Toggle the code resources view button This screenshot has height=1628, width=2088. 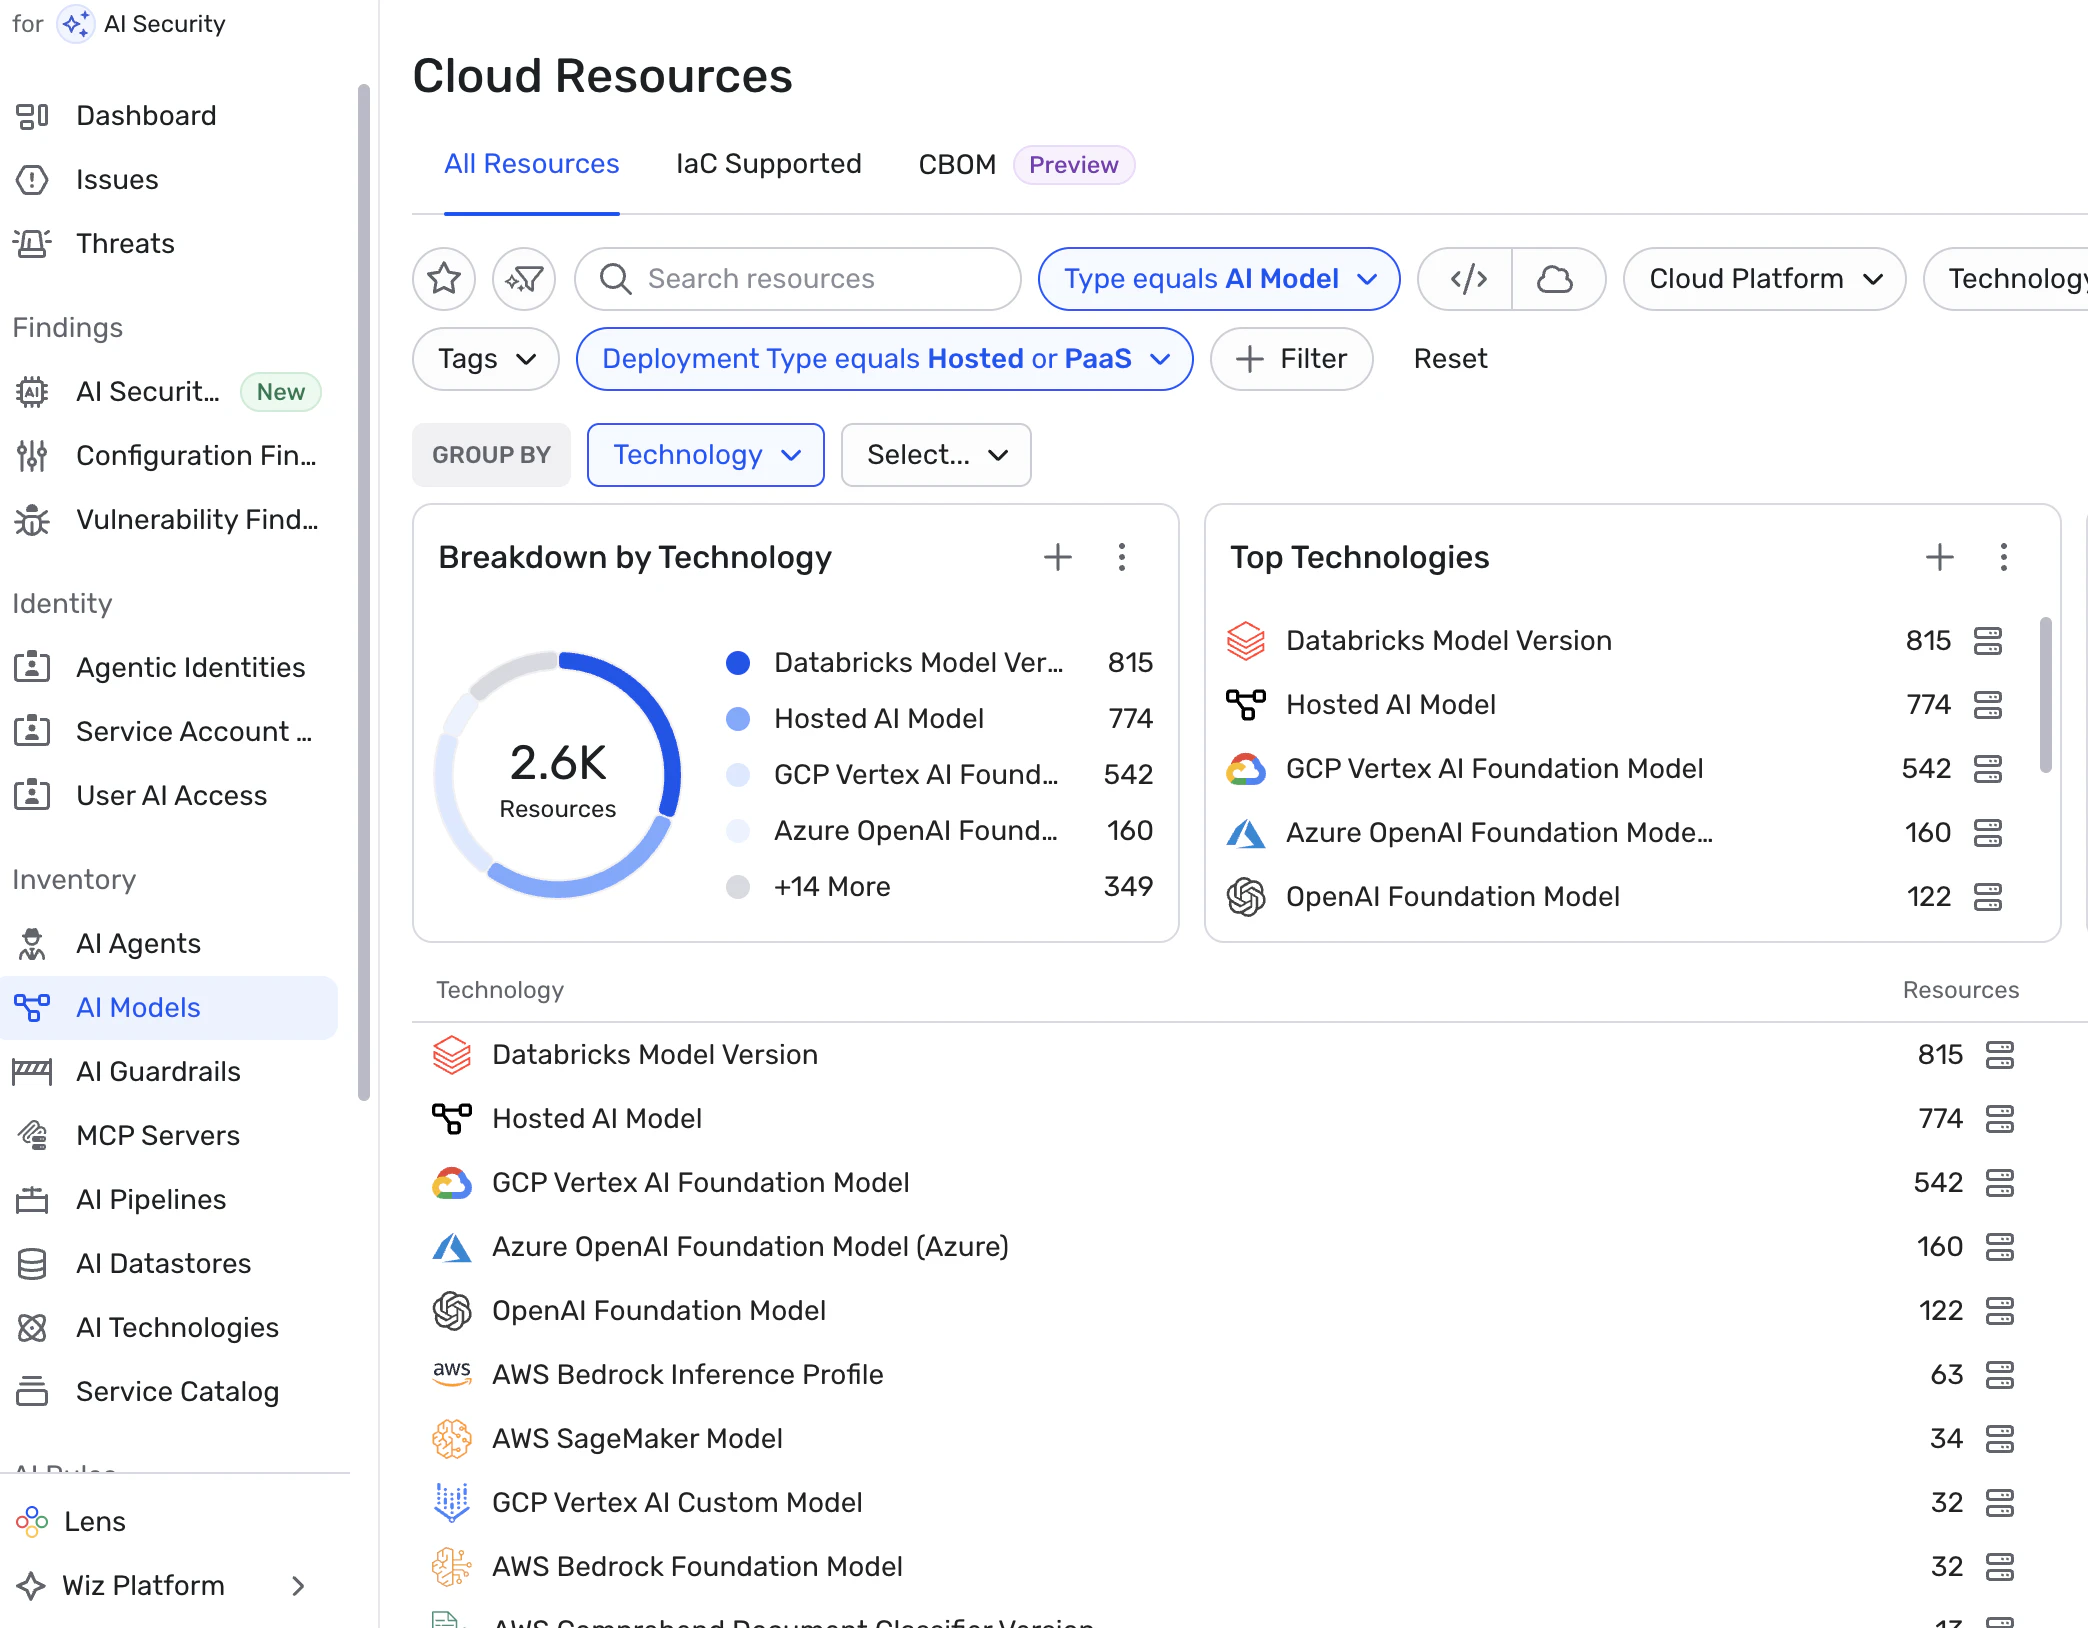click(x=1467, y=279)
